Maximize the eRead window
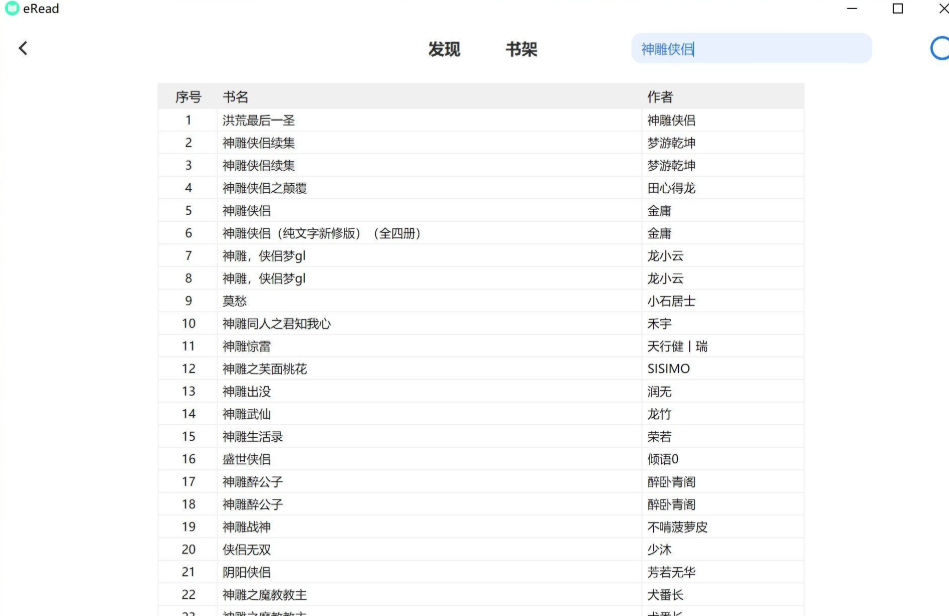The height and width of the screenshot is (616, 949). [x=898, y=8]
